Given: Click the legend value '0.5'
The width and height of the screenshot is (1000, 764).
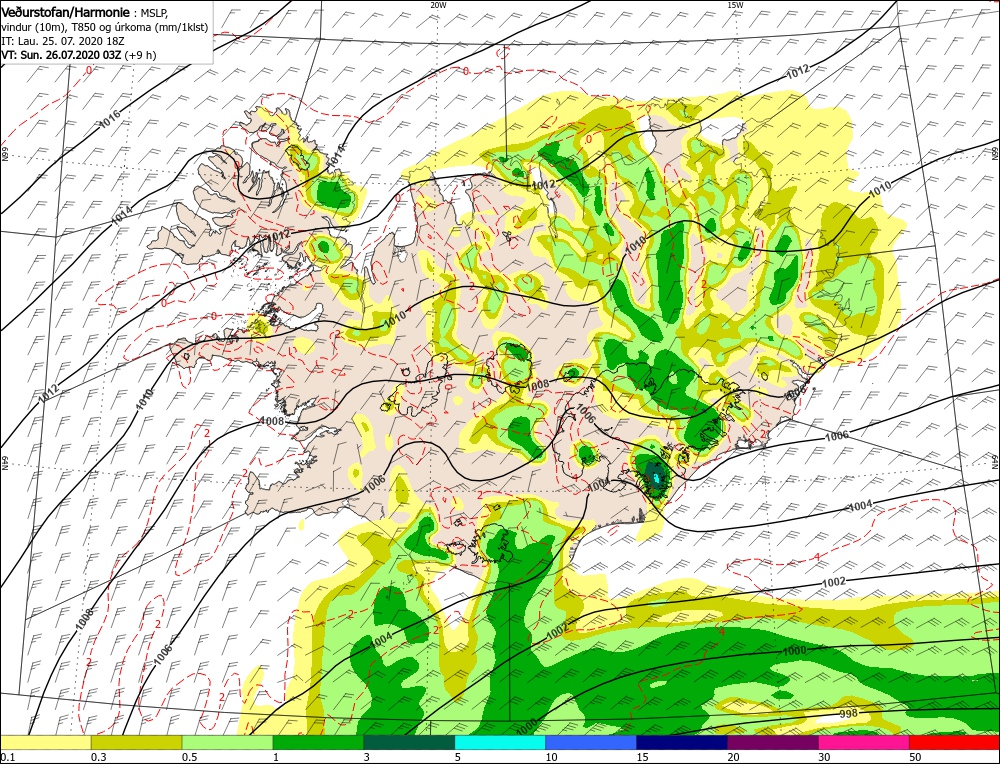Looking at the screenshot, I should (x=189, y=757).
